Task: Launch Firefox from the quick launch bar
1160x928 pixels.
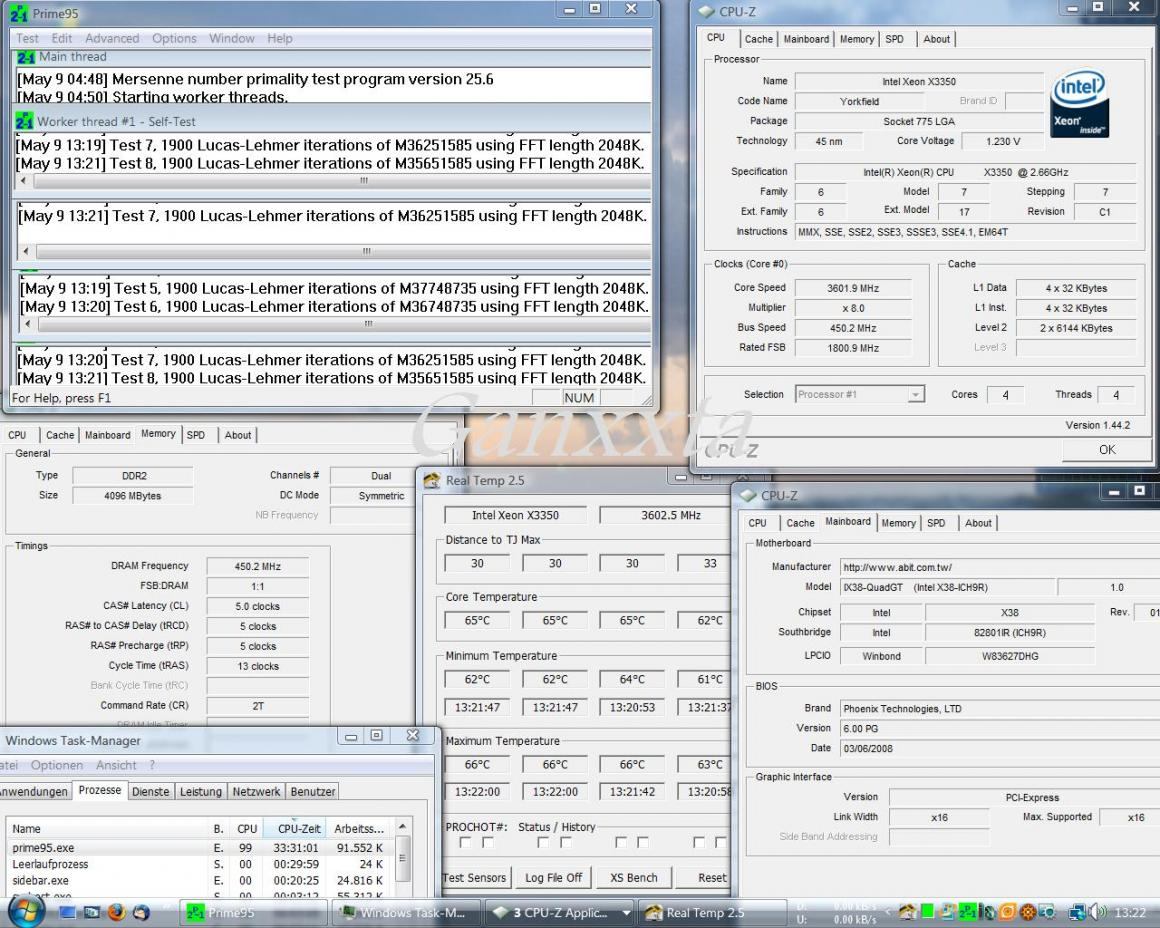Action: [x=116, y=912]
